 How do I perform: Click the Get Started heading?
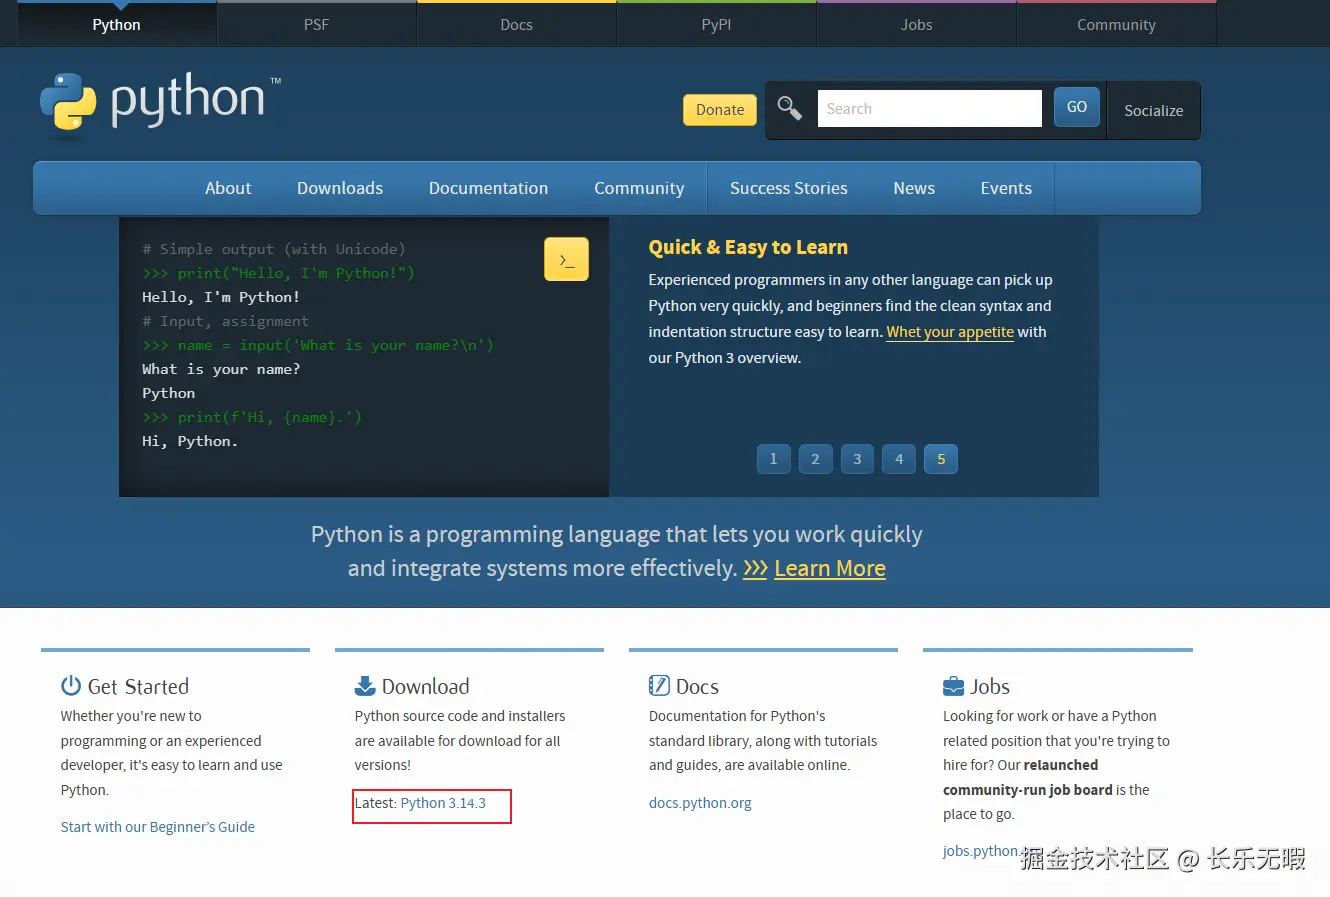coord(138,687)
